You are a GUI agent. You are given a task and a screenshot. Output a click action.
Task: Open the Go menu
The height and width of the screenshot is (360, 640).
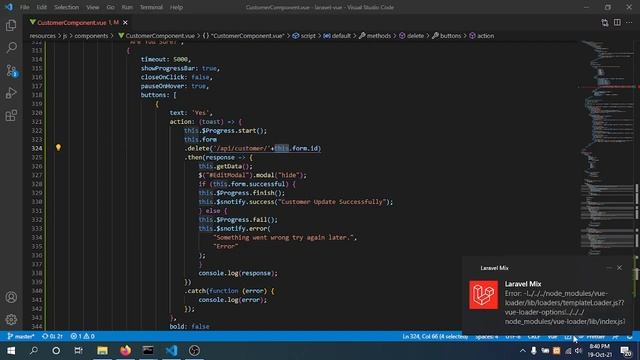(x=110, y=7)
